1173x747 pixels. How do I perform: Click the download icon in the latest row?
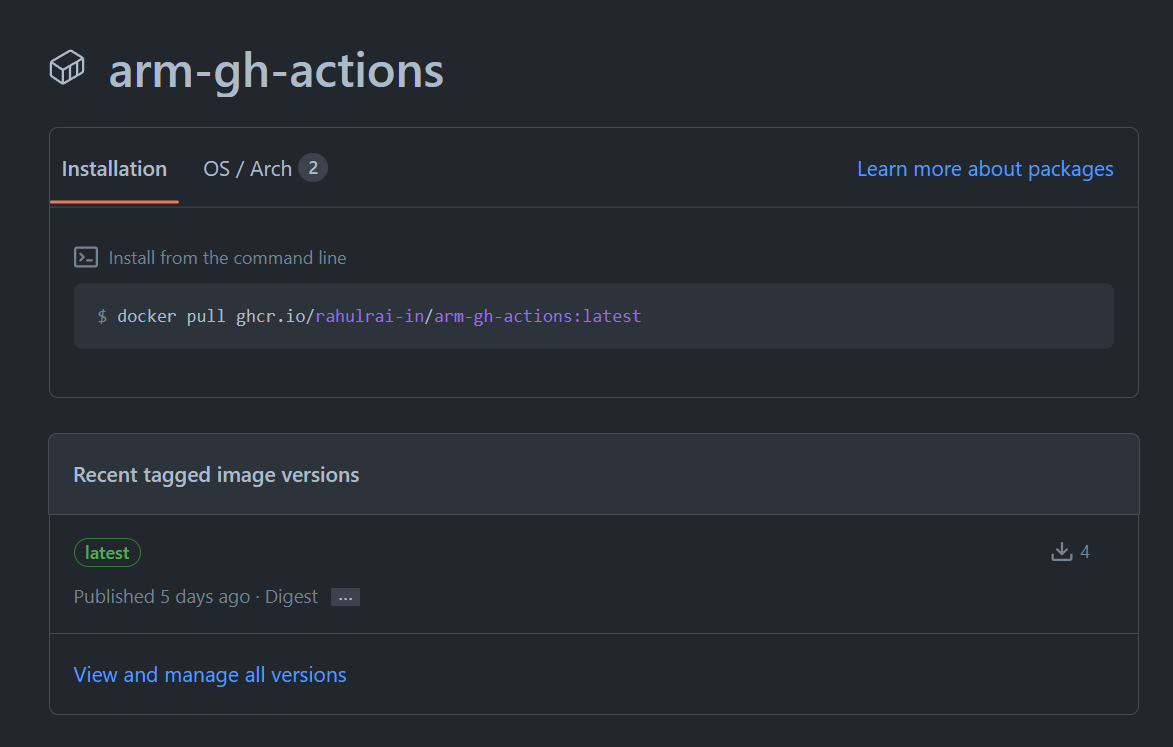coord(1061,552)
